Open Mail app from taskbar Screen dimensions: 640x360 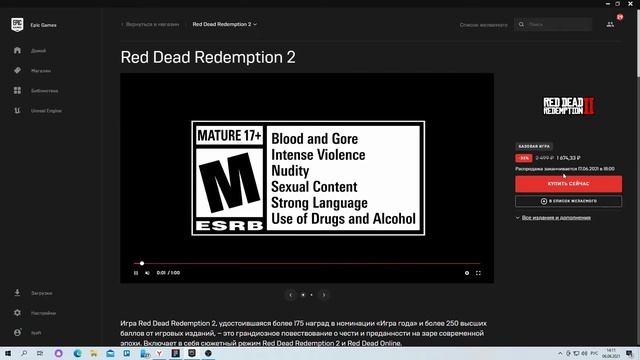[110, 353]
